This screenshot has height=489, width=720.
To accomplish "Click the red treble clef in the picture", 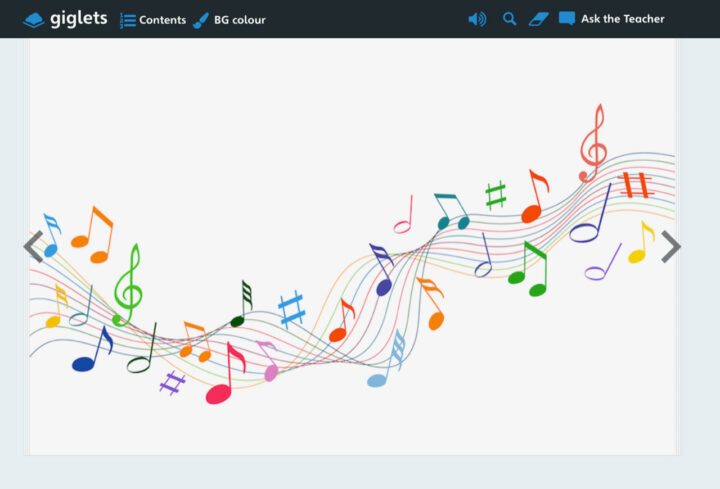I will coord(593,143).
